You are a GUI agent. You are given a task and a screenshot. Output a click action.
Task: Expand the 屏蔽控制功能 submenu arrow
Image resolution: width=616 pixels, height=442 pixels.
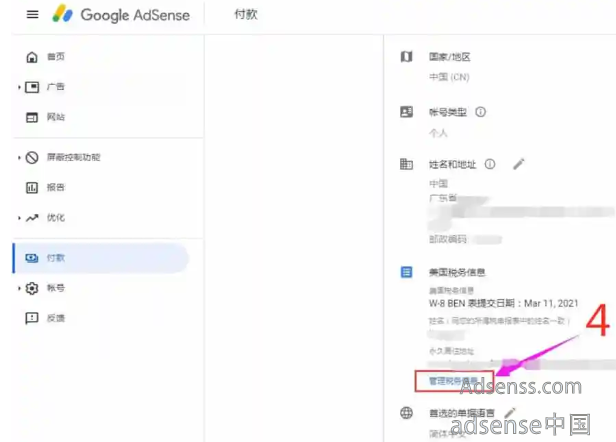[x=19, y=158]
